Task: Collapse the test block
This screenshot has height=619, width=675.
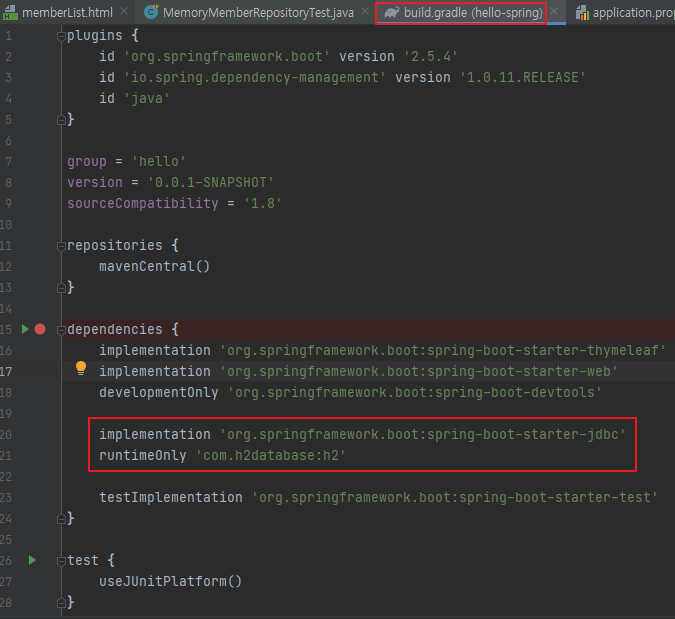Action: [x=61, y=561]
